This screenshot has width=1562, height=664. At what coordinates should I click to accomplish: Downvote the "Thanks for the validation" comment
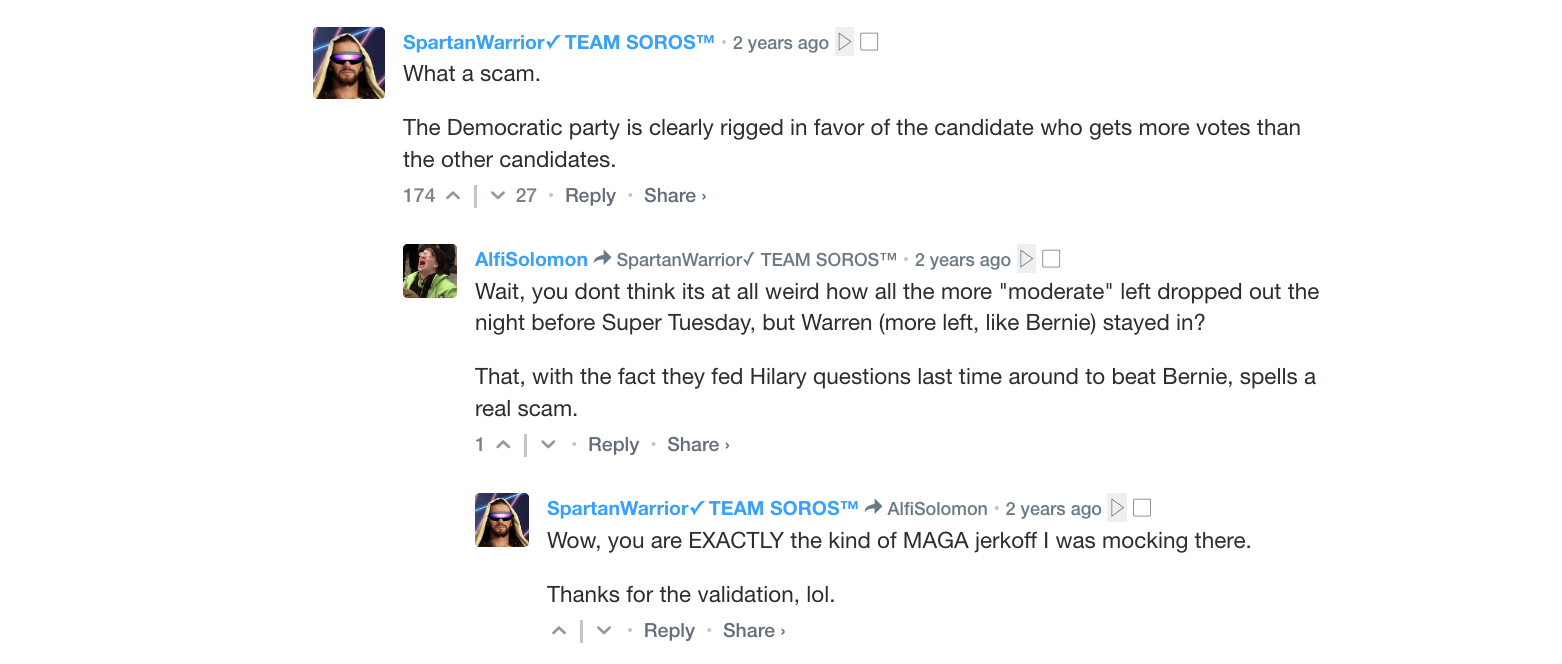point(604,631)
